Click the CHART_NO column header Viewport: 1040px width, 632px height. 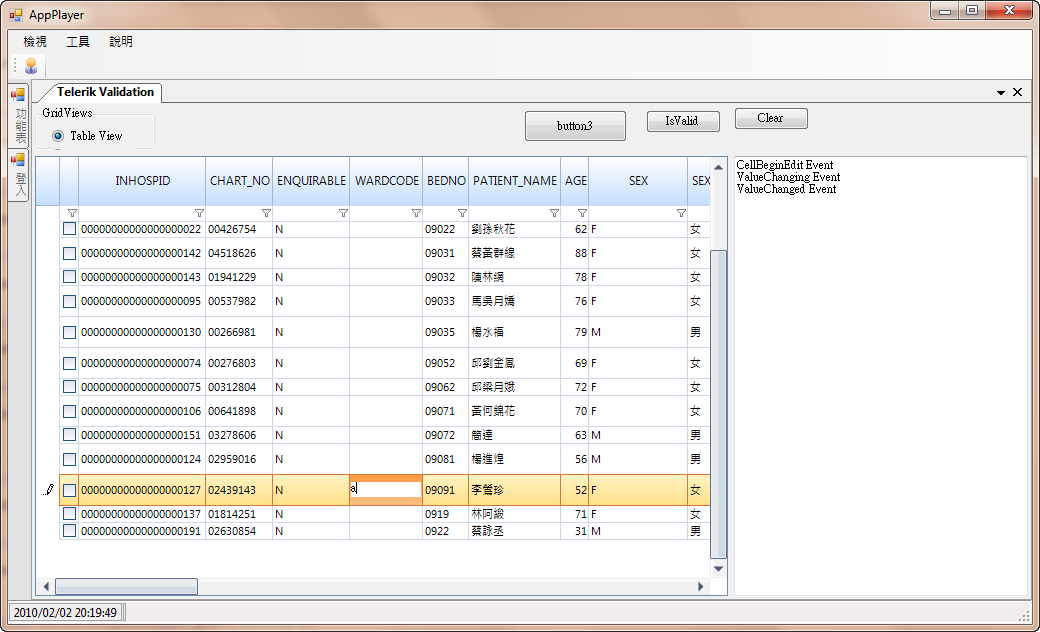(239, 180)
